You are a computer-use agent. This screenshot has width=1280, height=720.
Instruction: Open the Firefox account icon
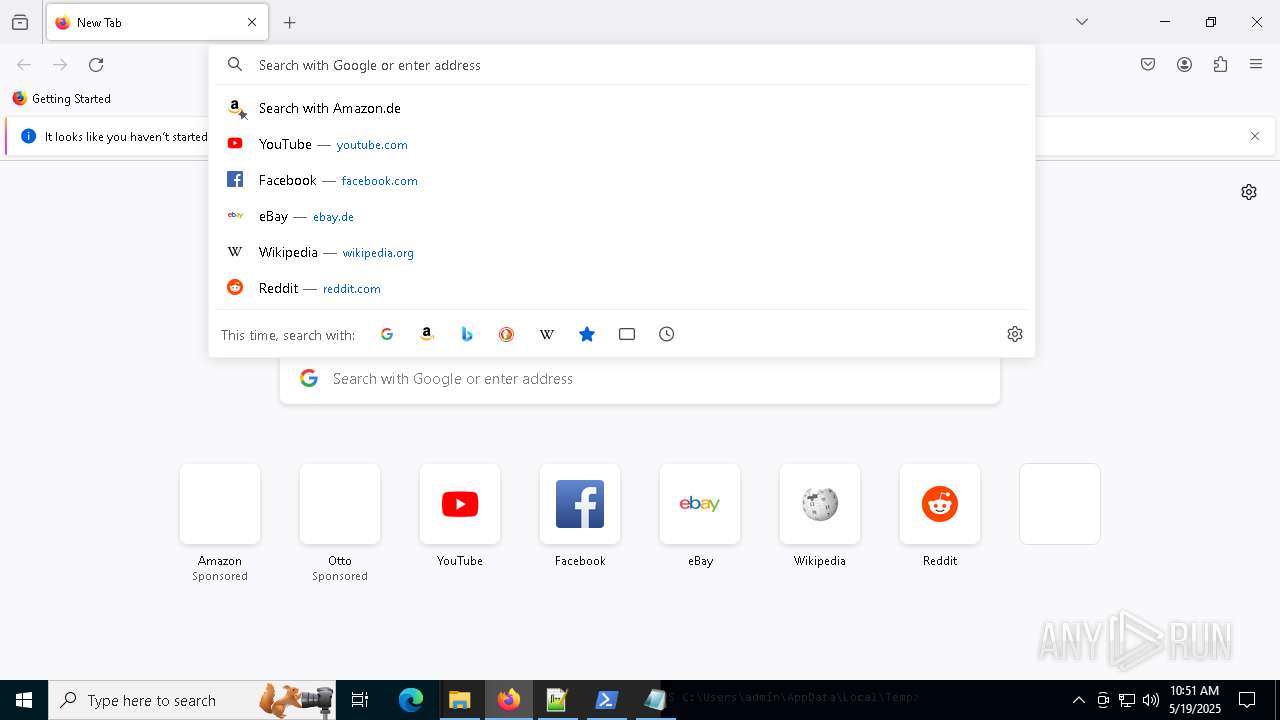tap(1184, 65)
